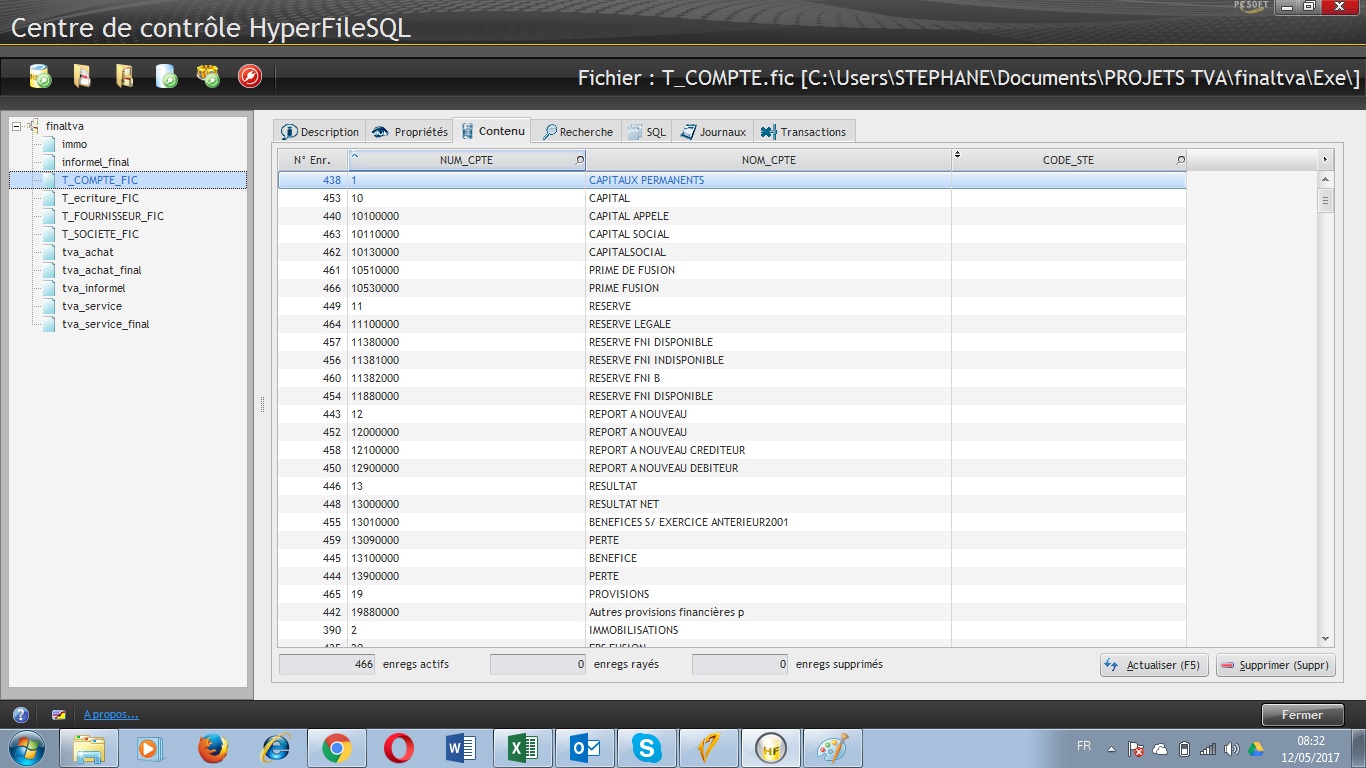Switch to the Description tab
1366x768 pixels.
[x=320, y=132]
